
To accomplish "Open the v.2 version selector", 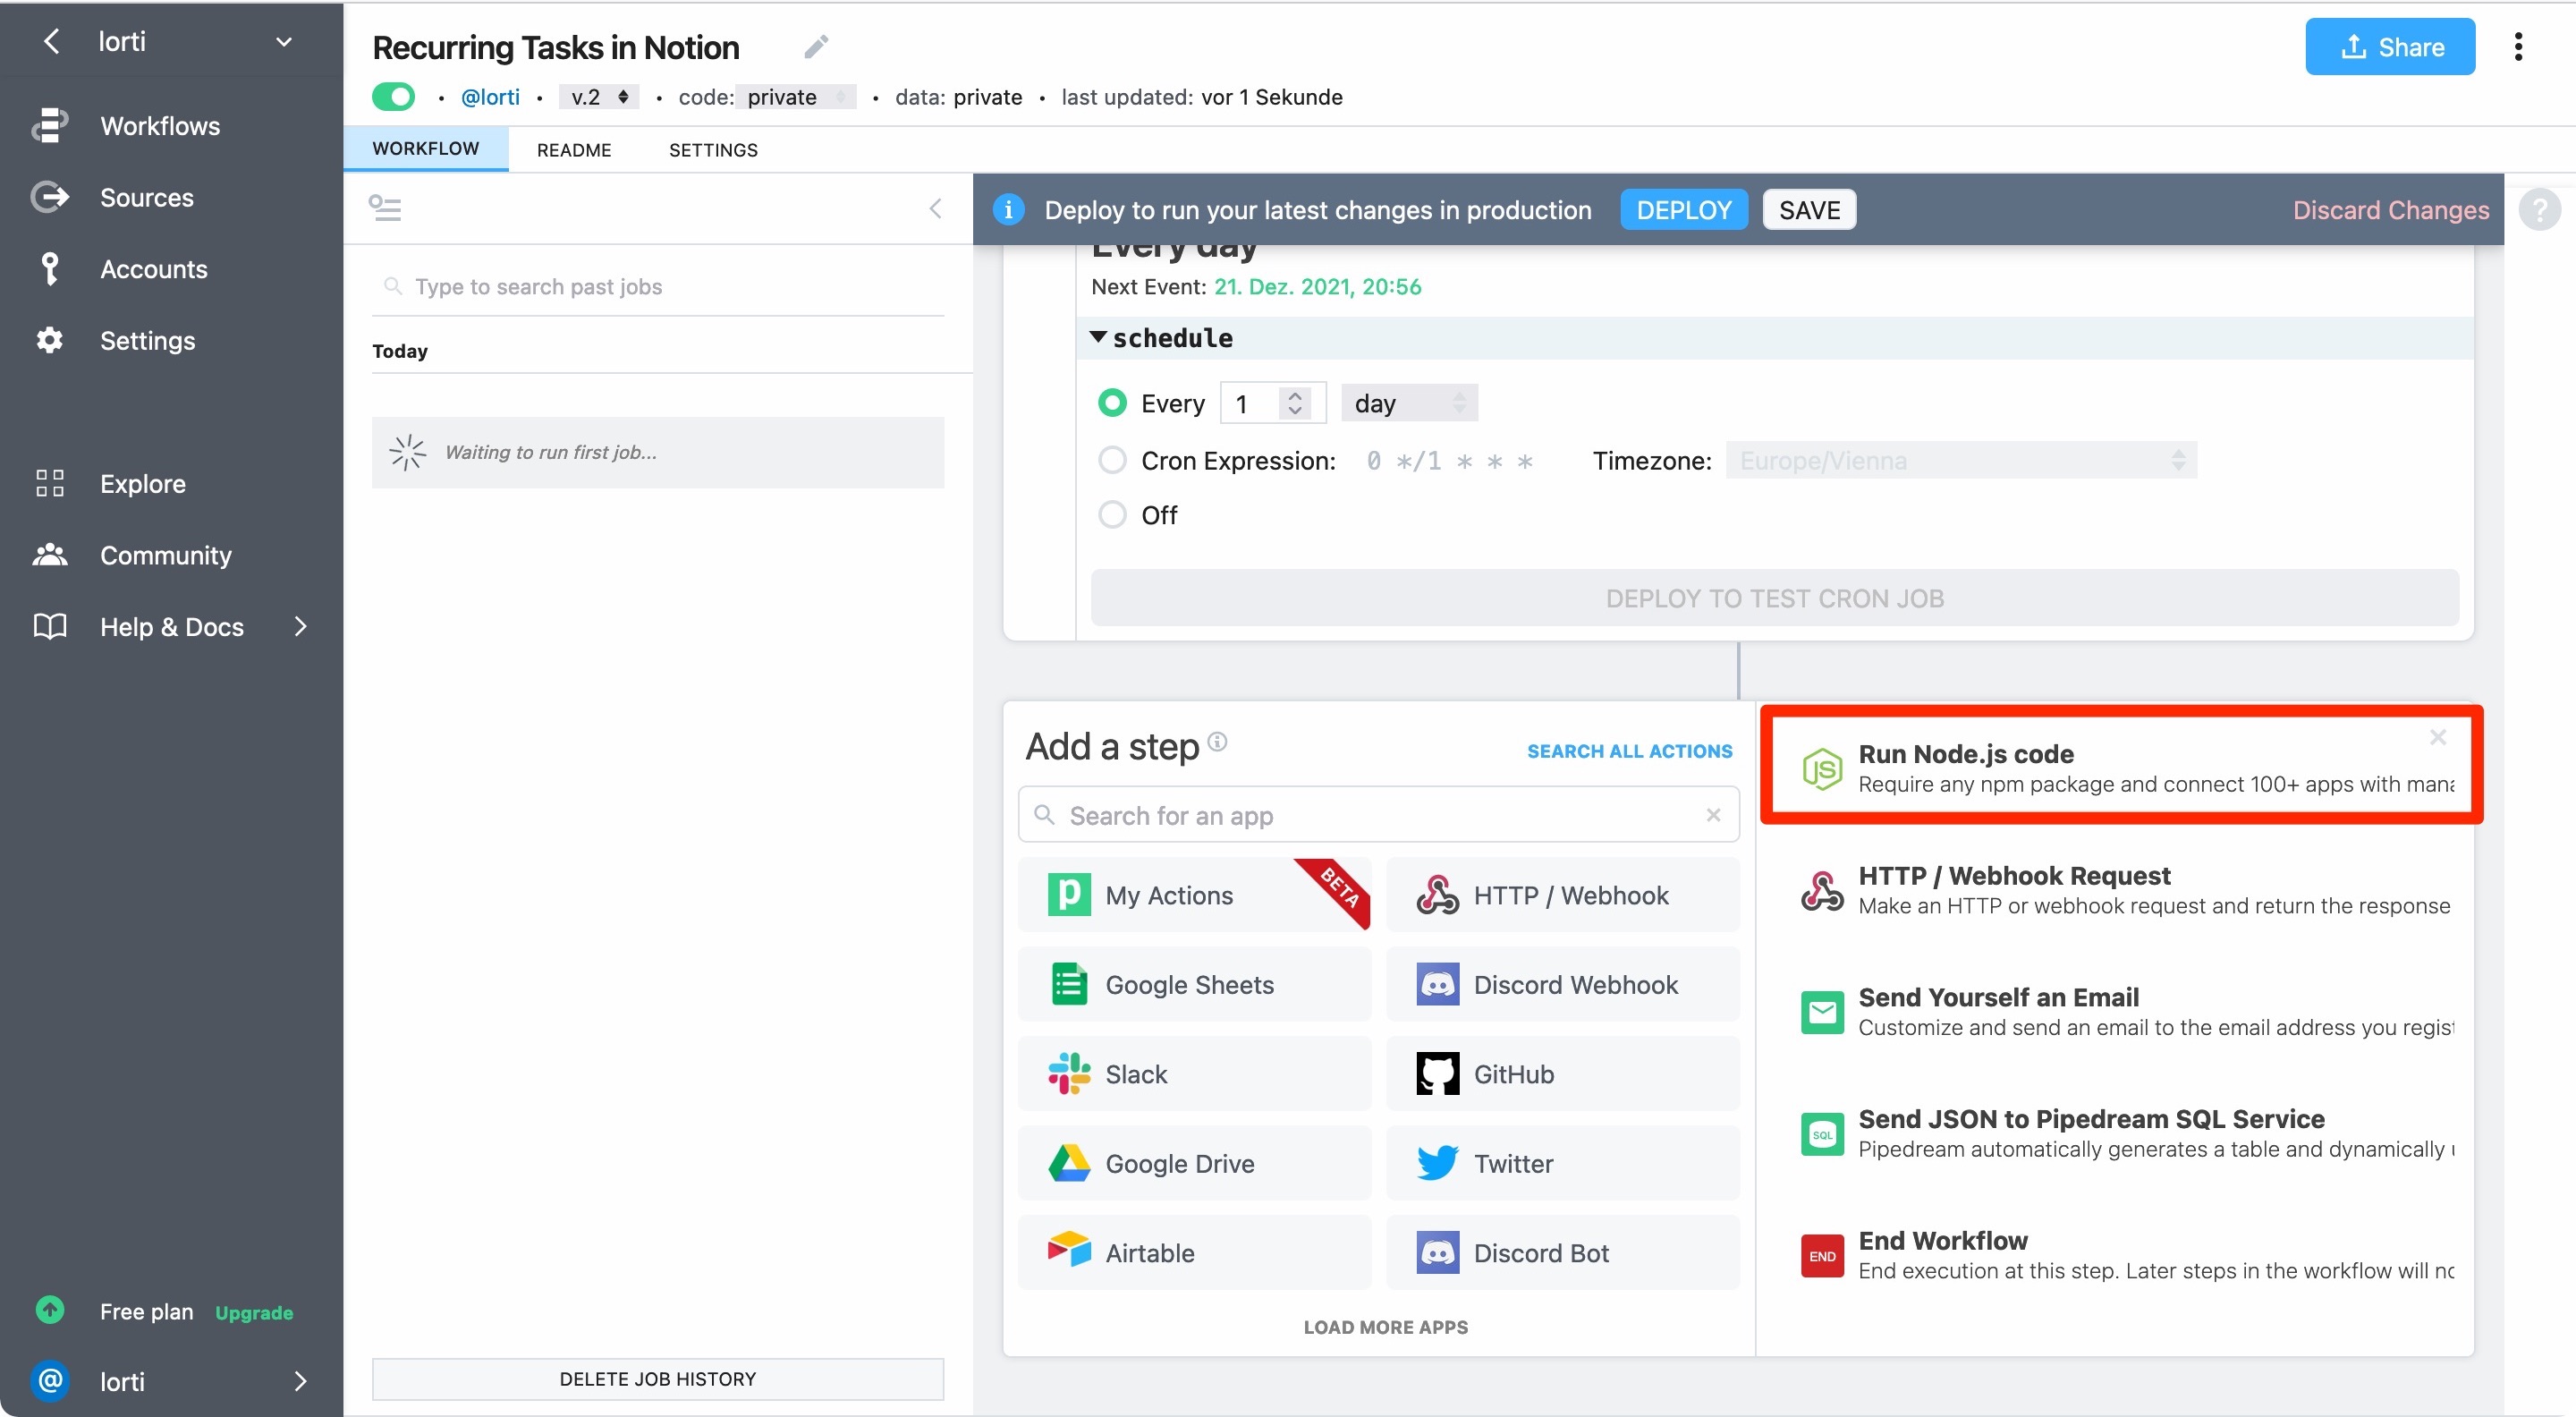I will (x=598, y=97).
